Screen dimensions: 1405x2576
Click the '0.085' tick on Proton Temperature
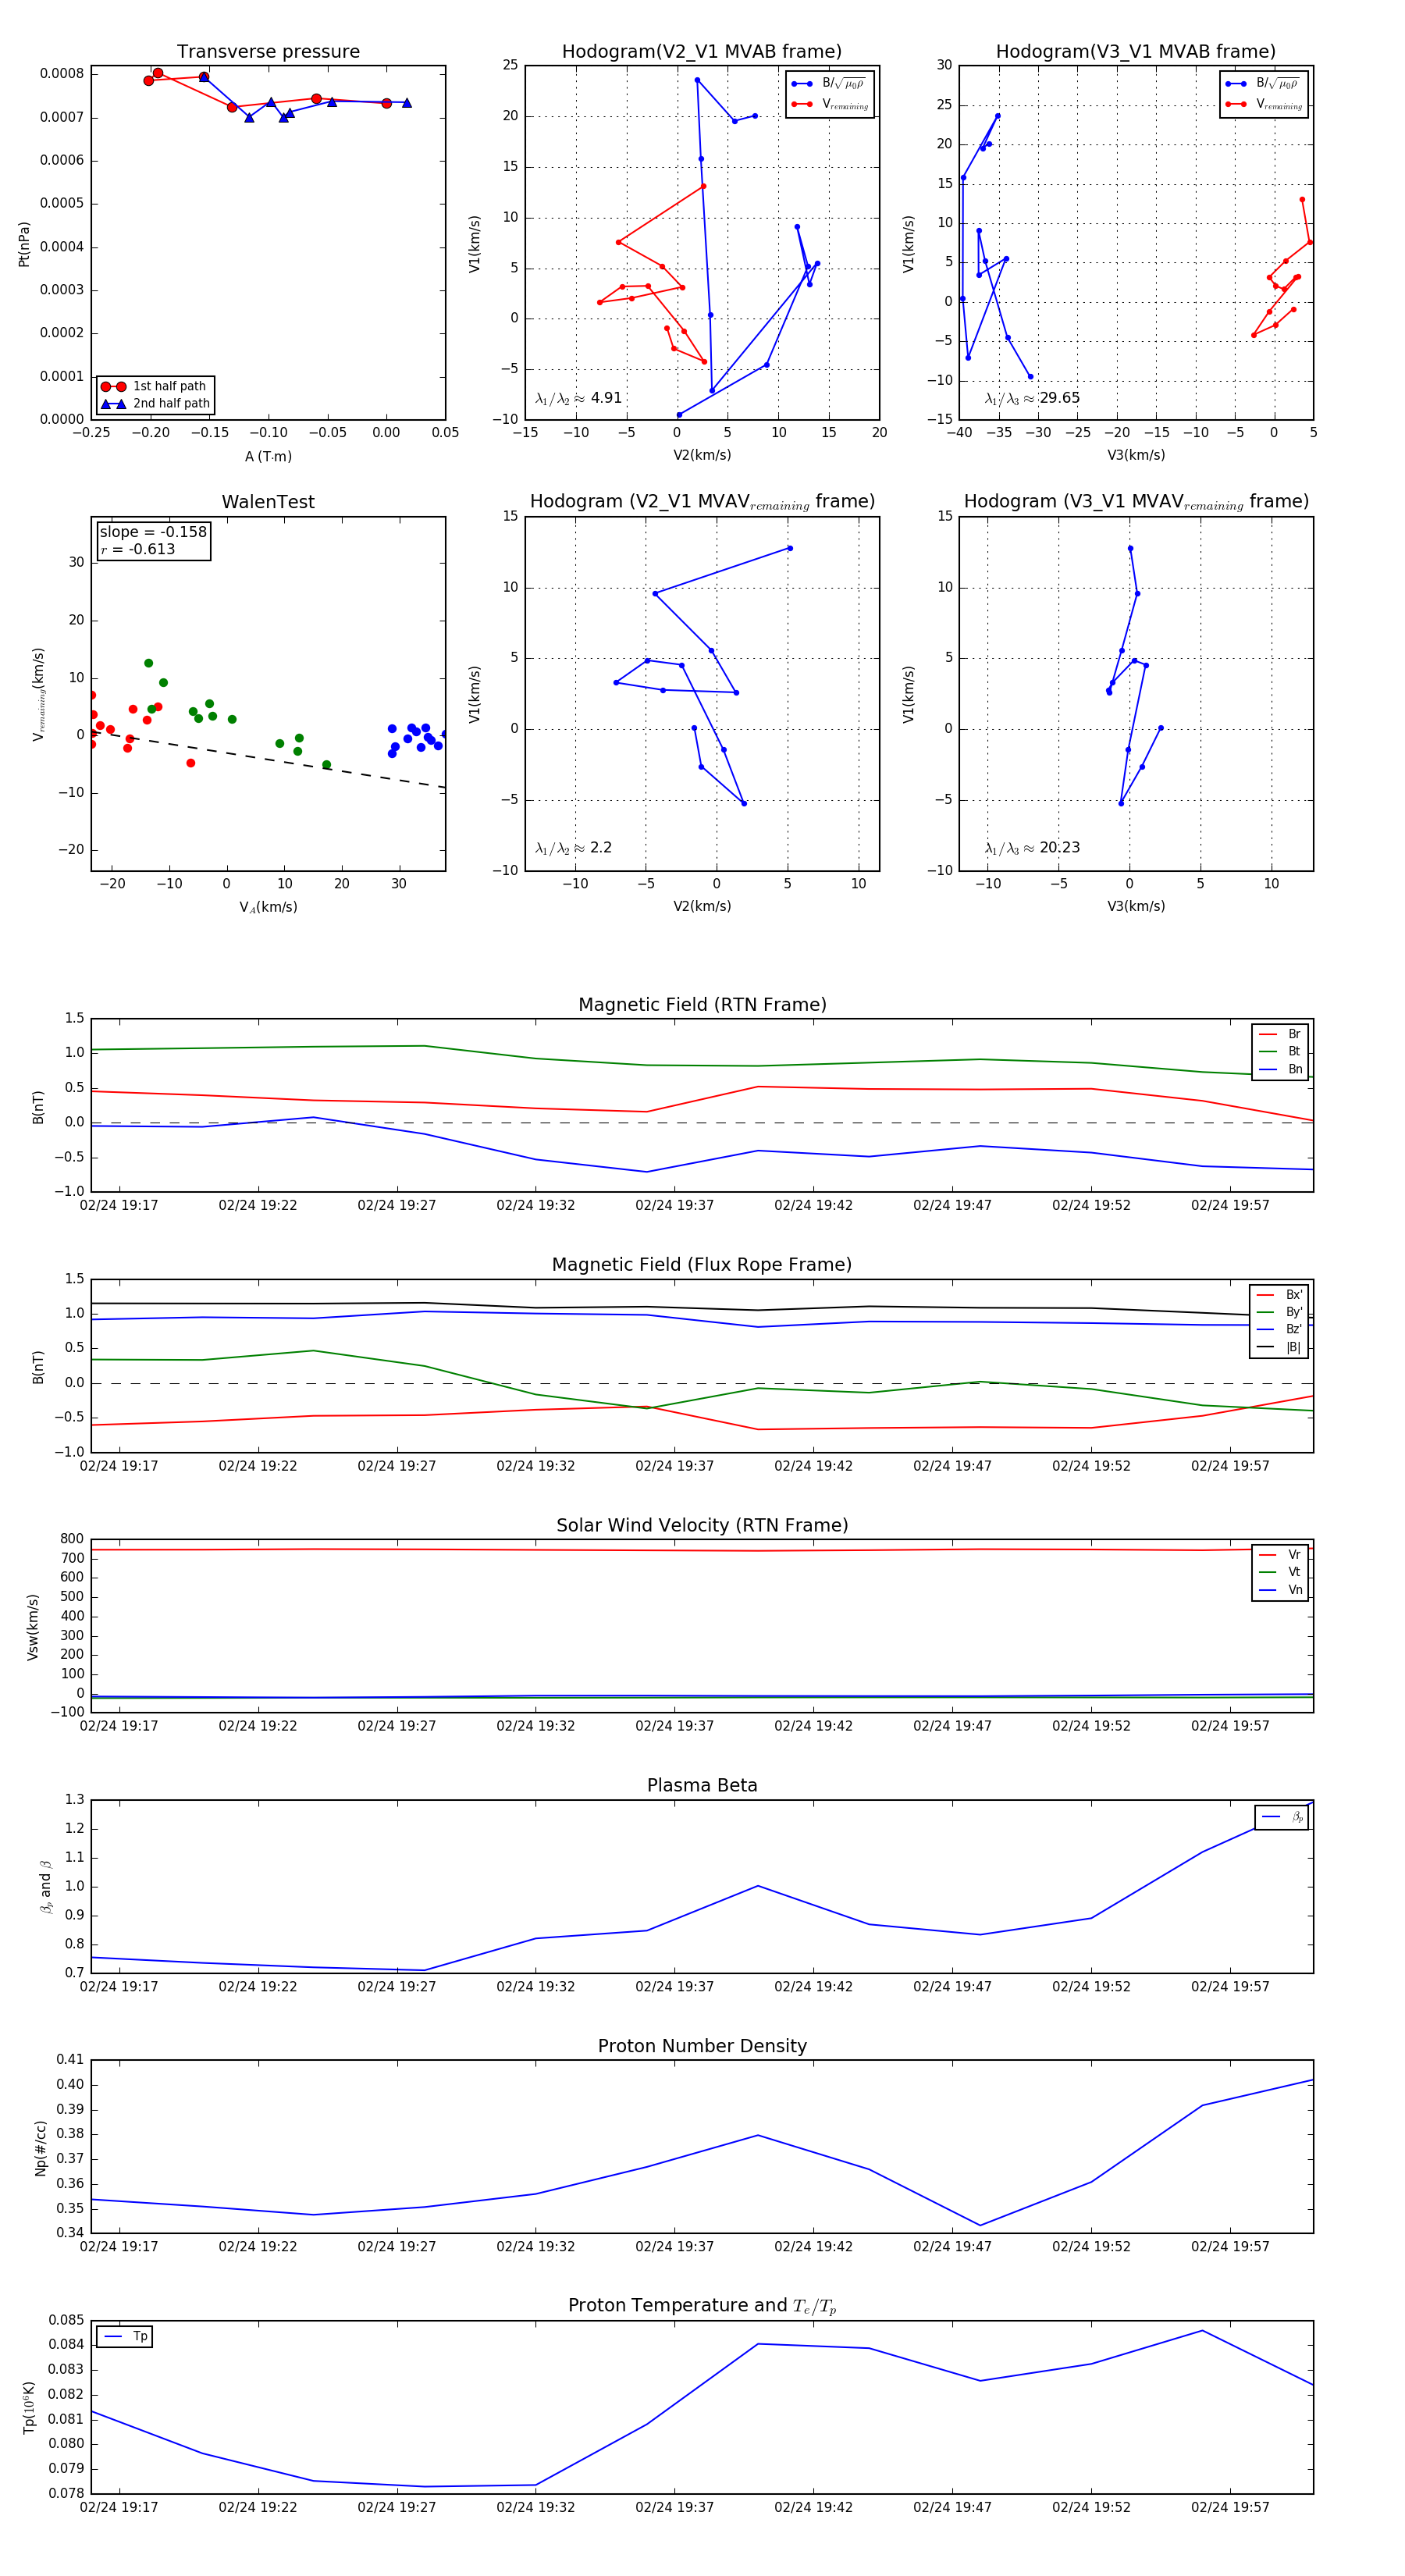66,2320
